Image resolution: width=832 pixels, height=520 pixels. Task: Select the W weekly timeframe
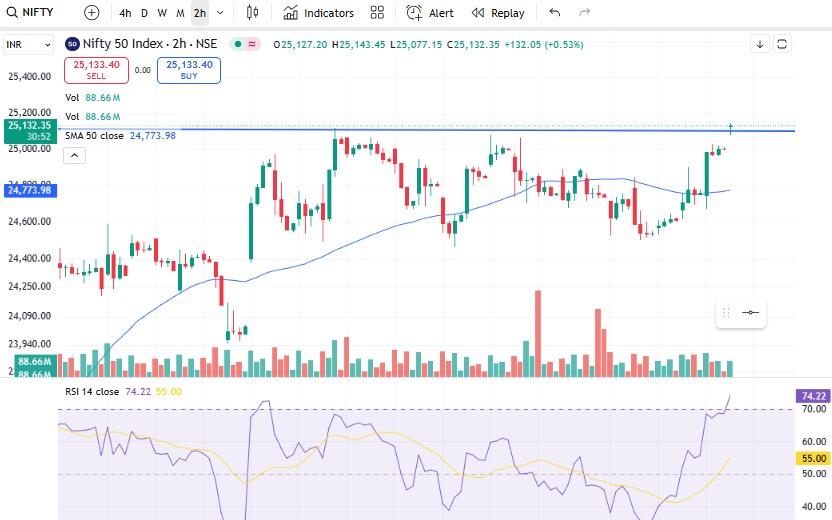pyautogui.click(x=162, y=13)
